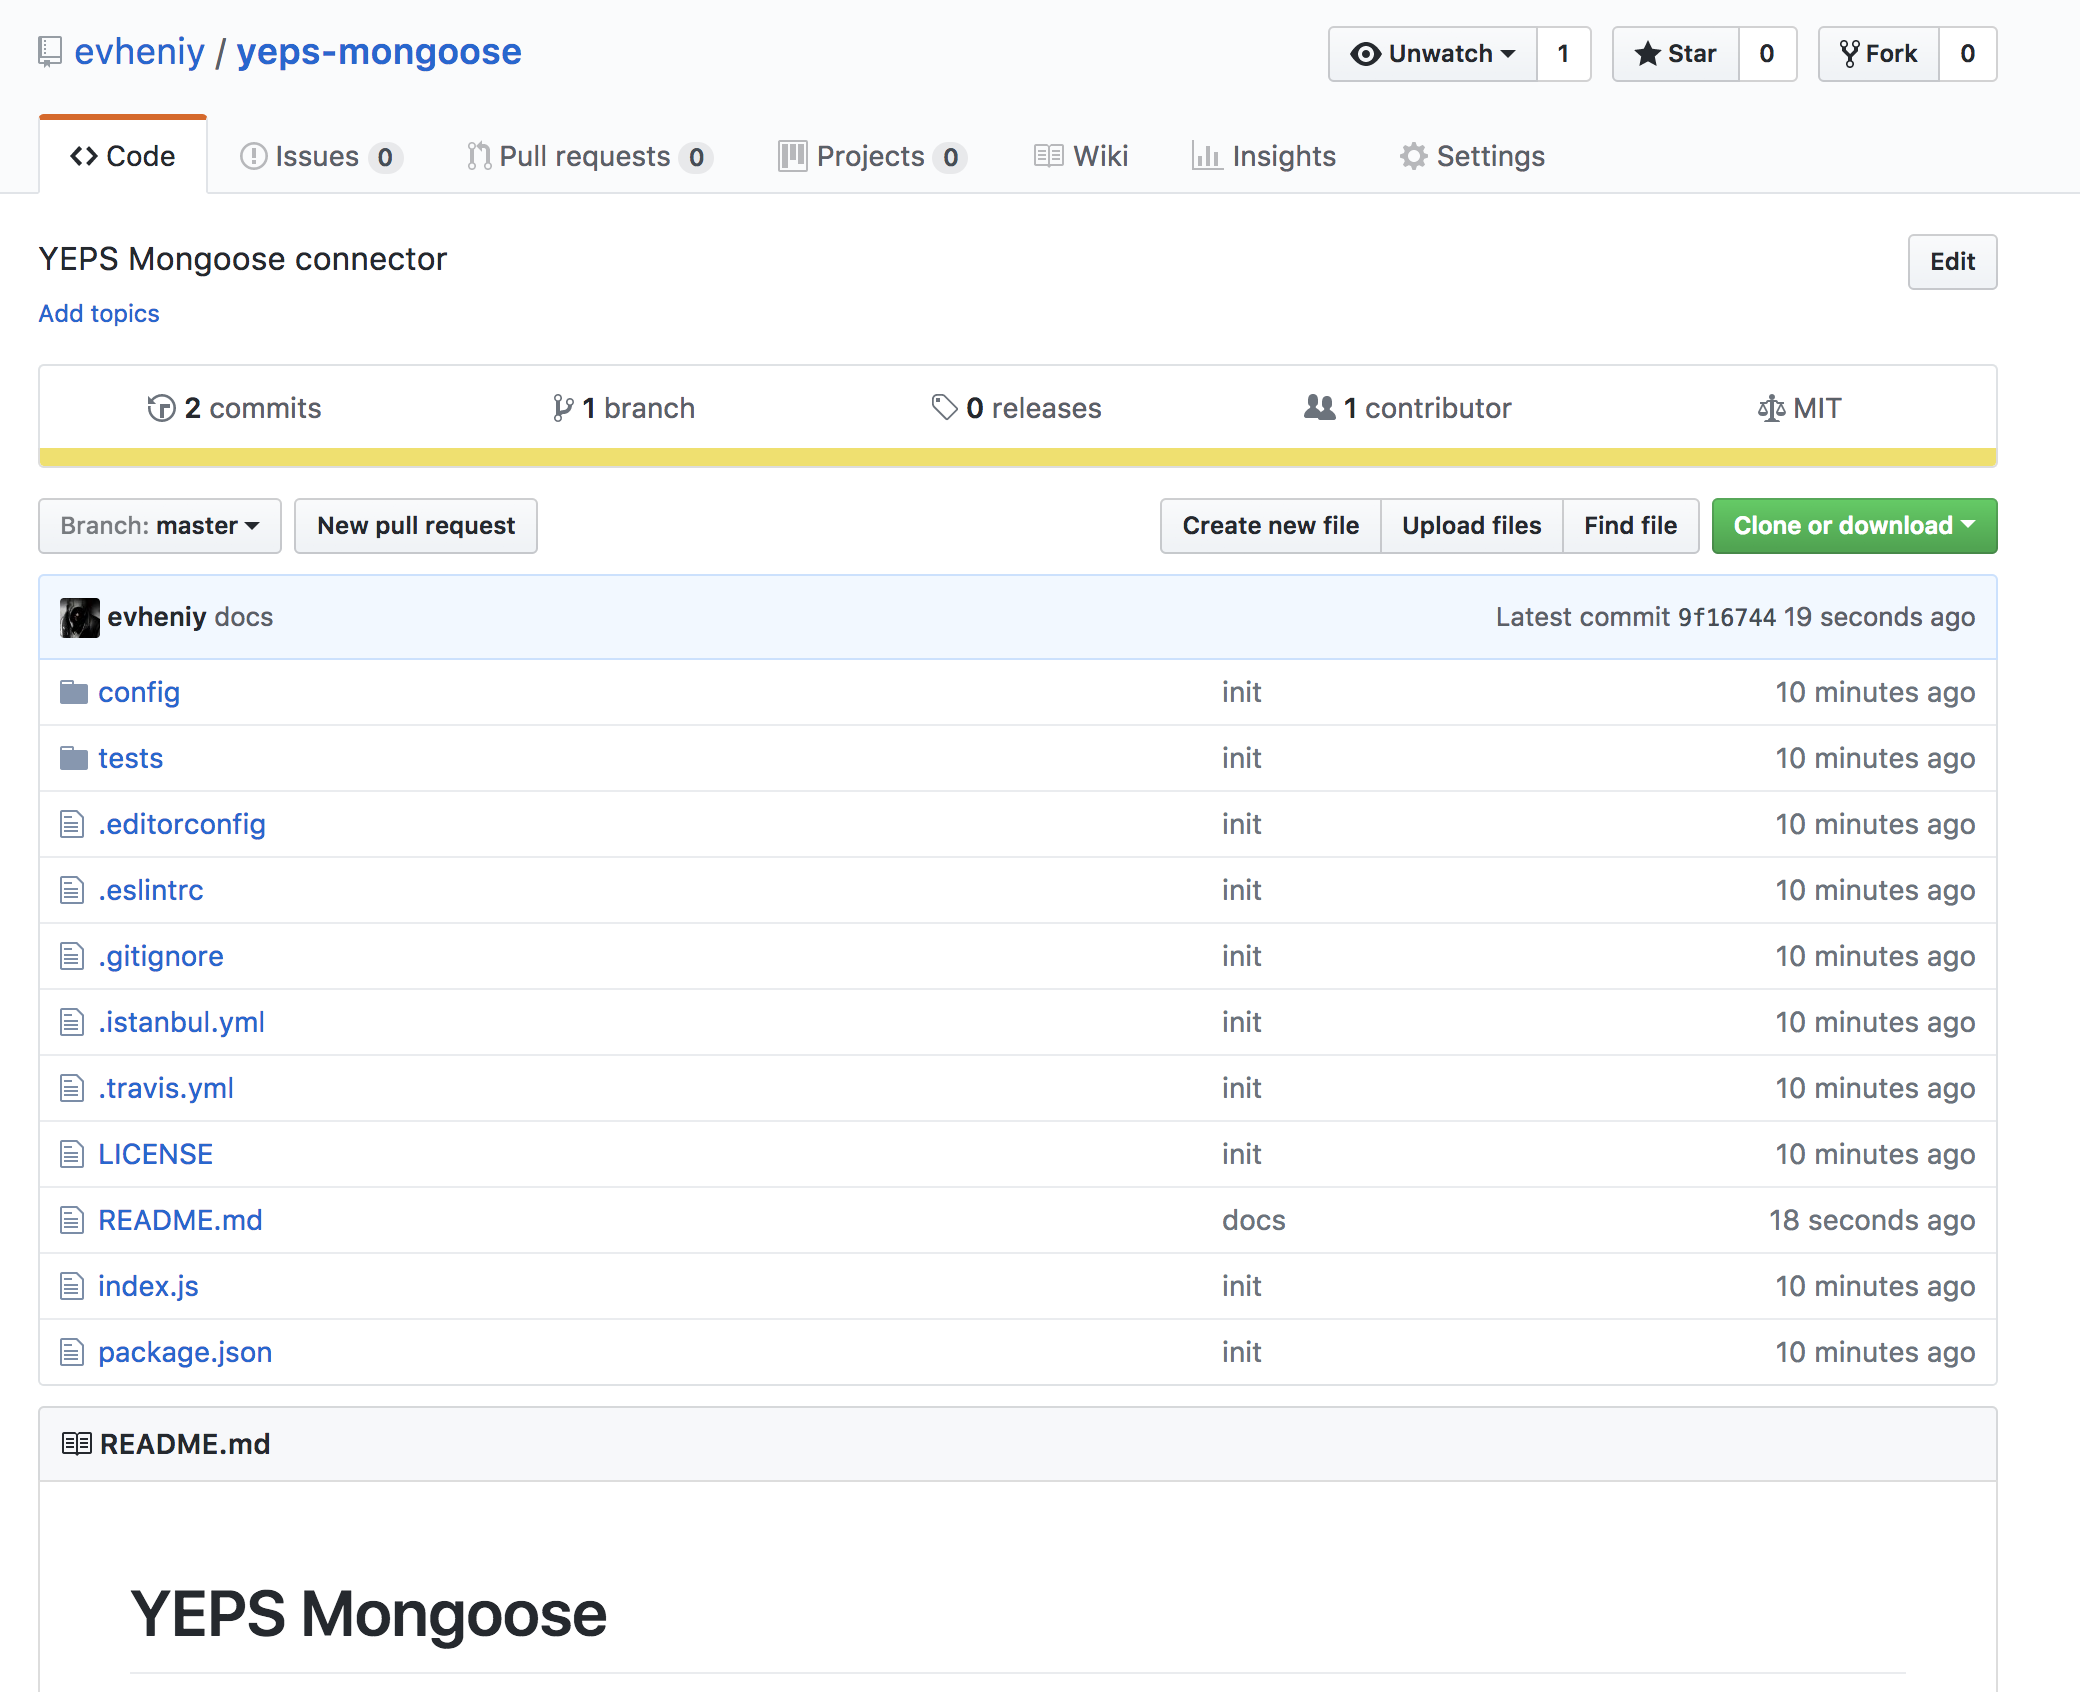Click the config folder icon
The image size is (2080, 1692).
[73, 692]
